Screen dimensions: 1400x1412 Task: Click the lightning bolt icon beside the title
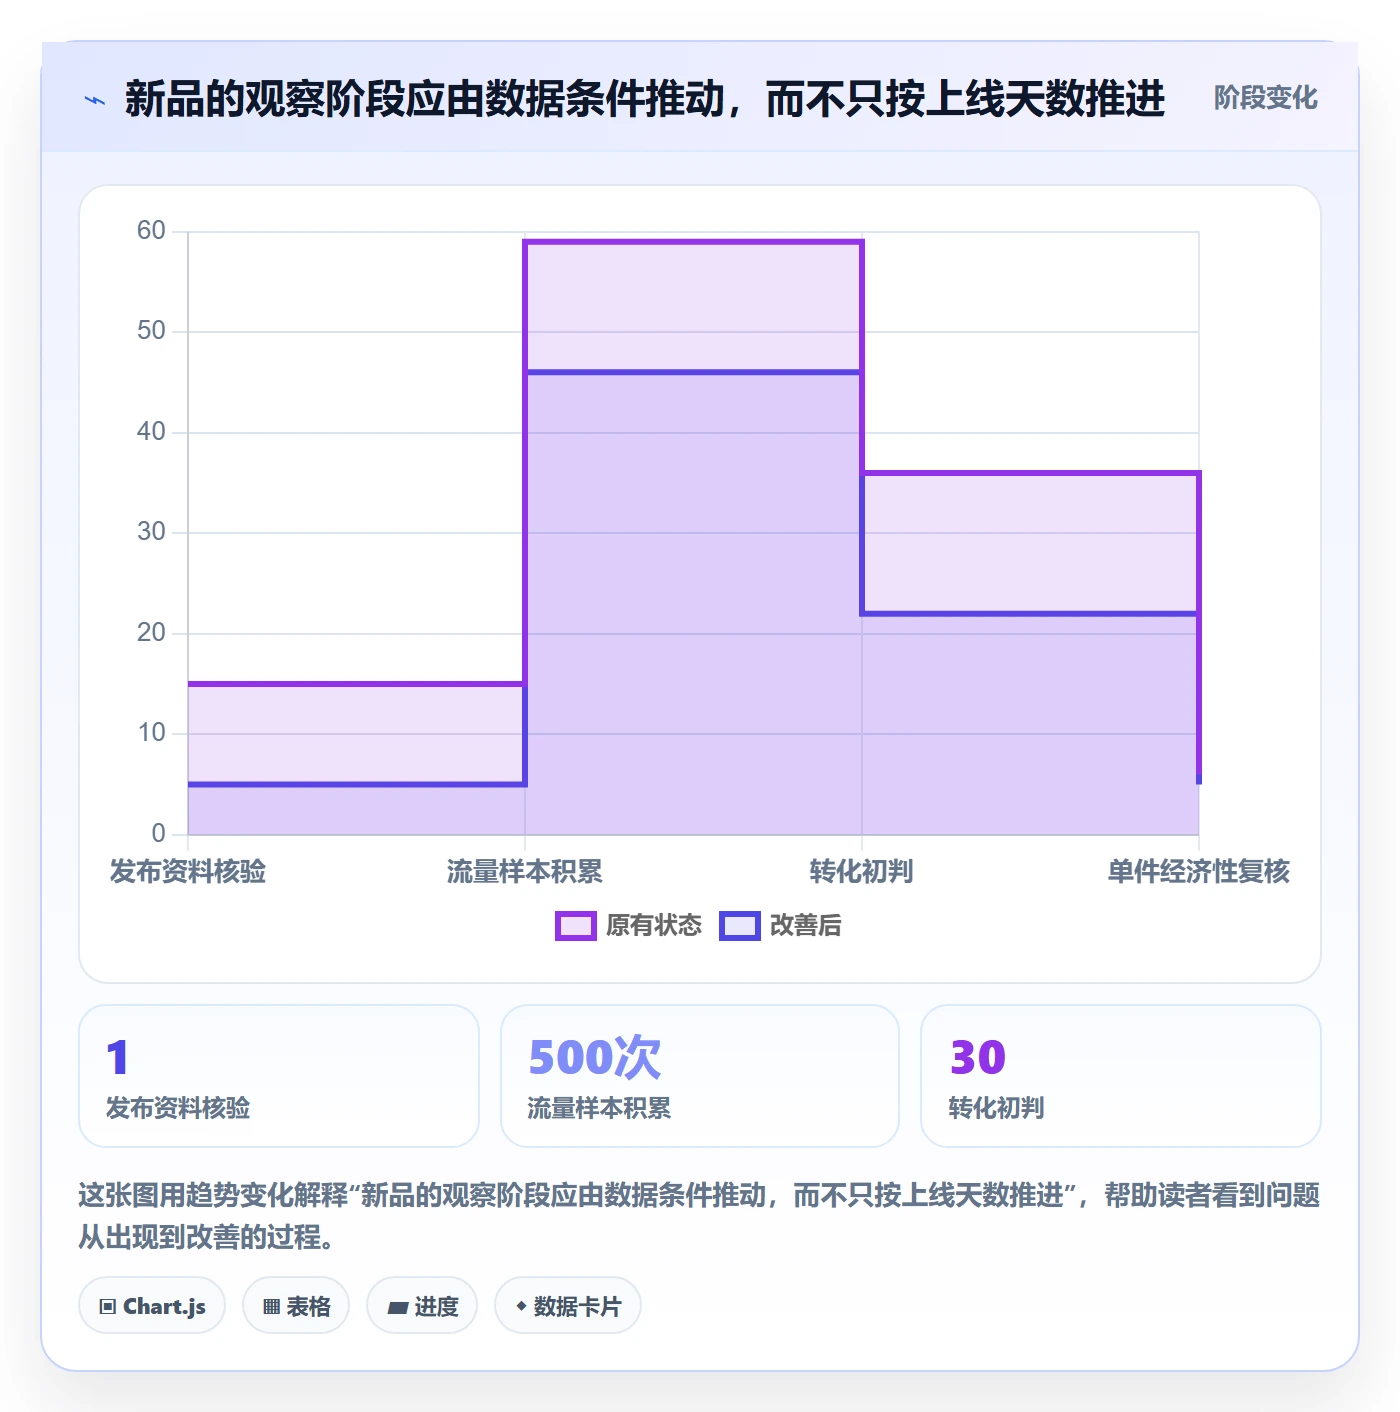[95, 100]
